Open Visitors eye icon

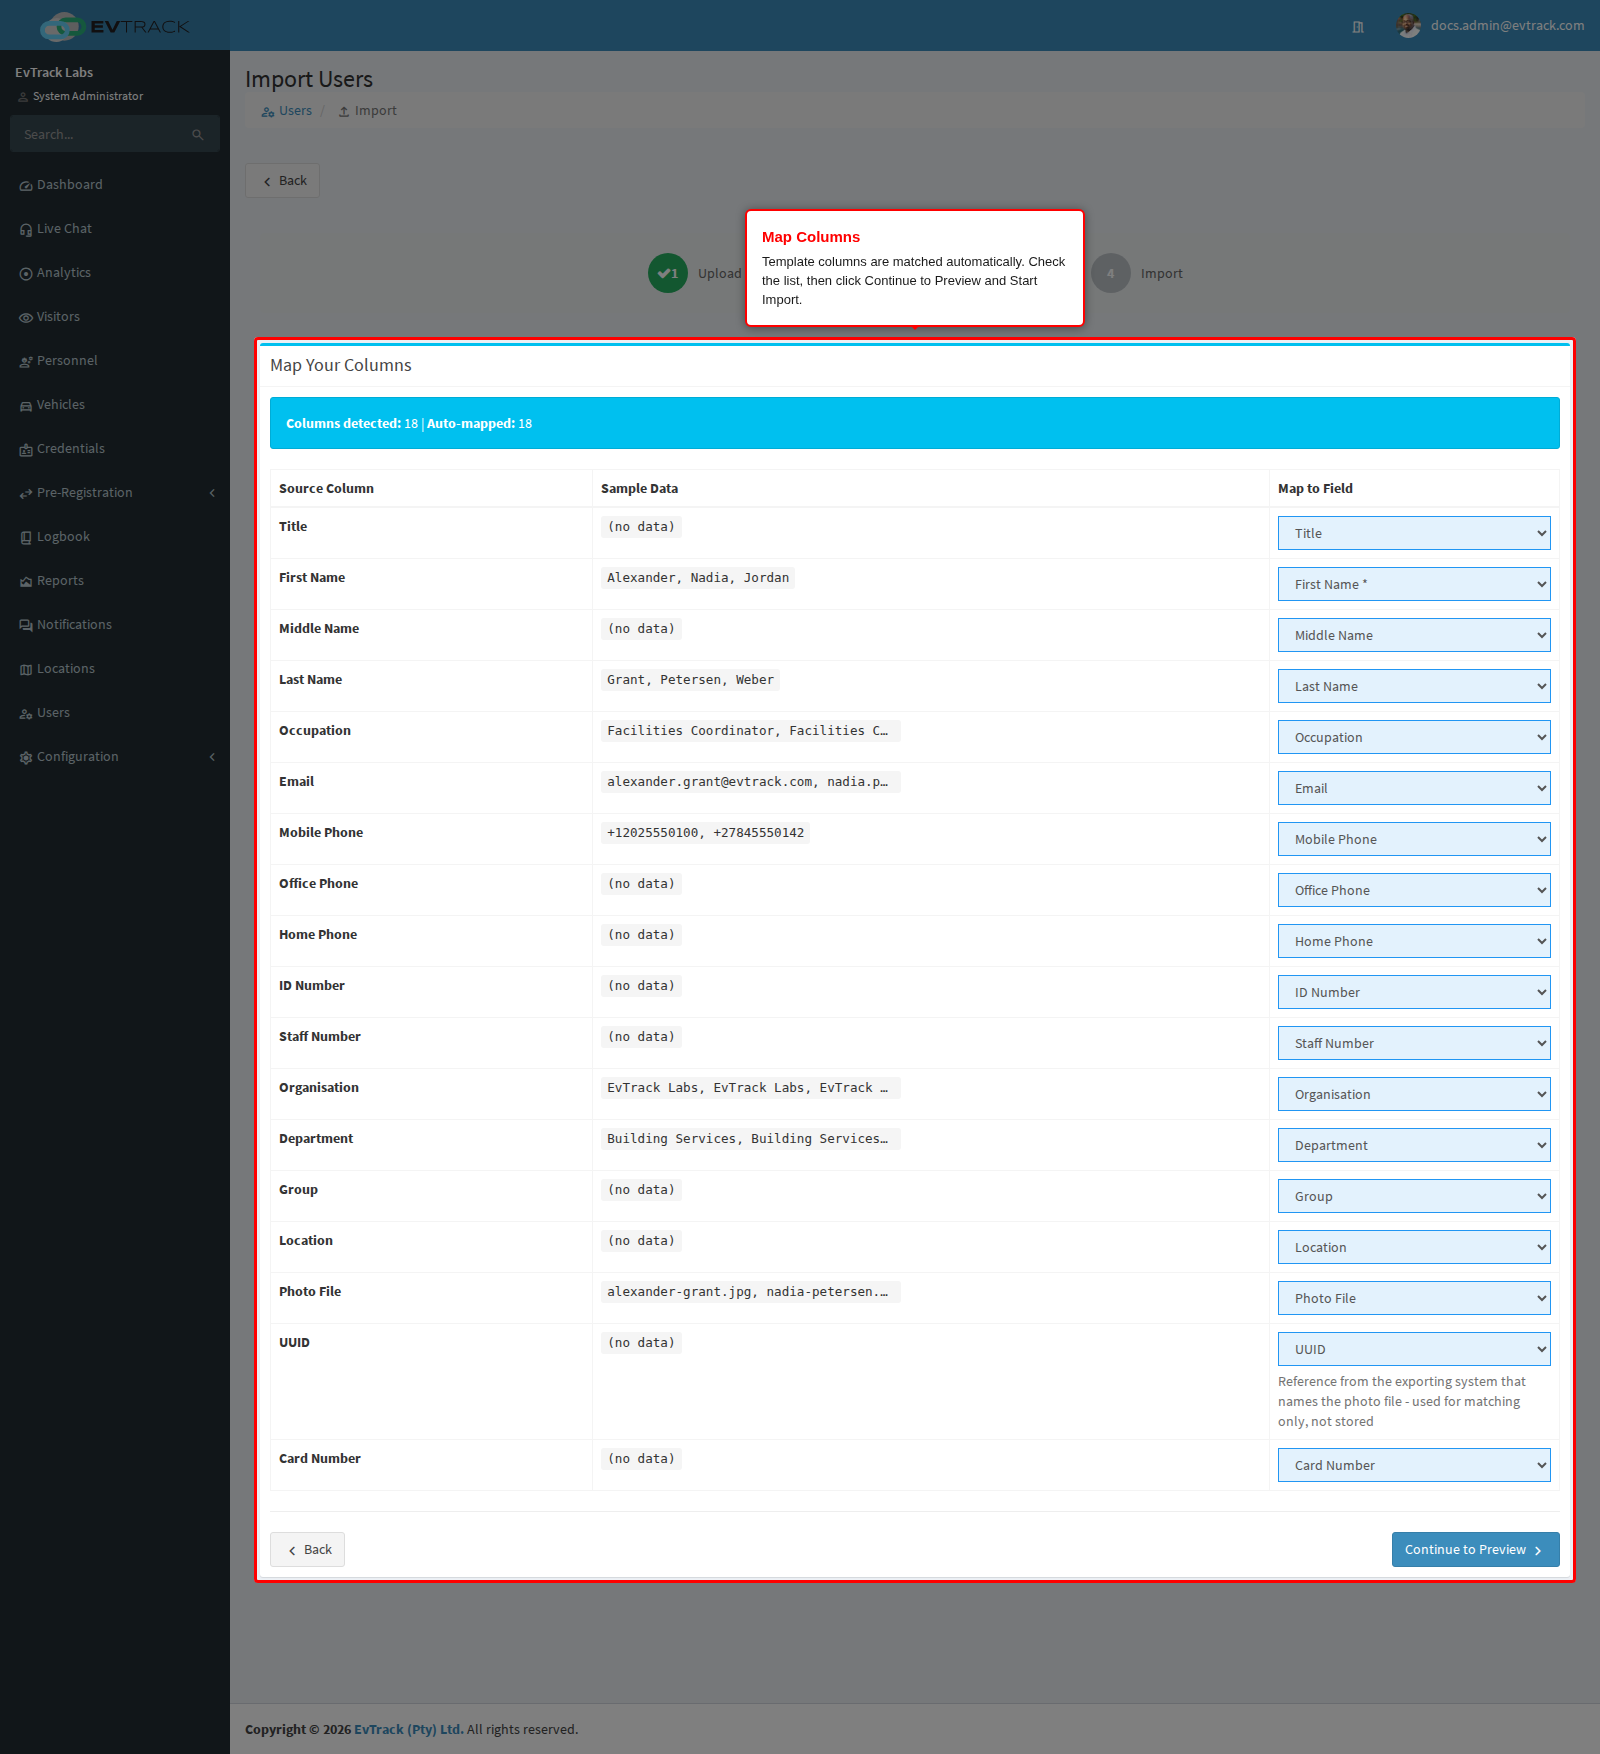point(26,318)
